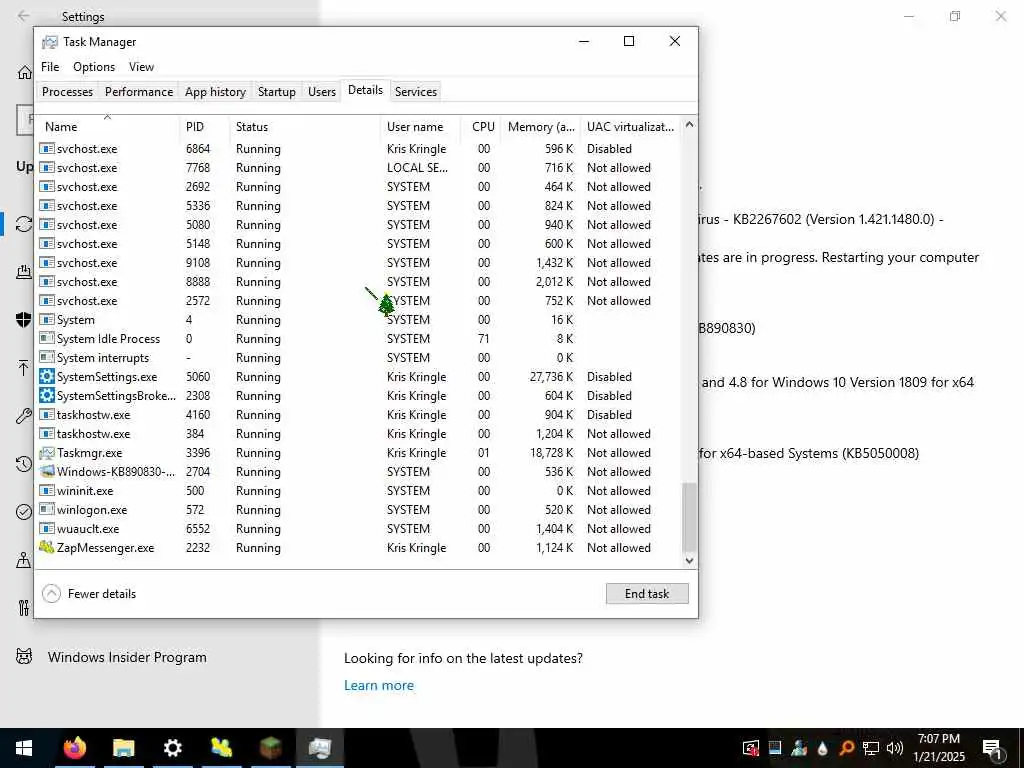Click scroll-up arrow of process list
The width and height of the screenshot is (1024, 768).
(689, 124)
